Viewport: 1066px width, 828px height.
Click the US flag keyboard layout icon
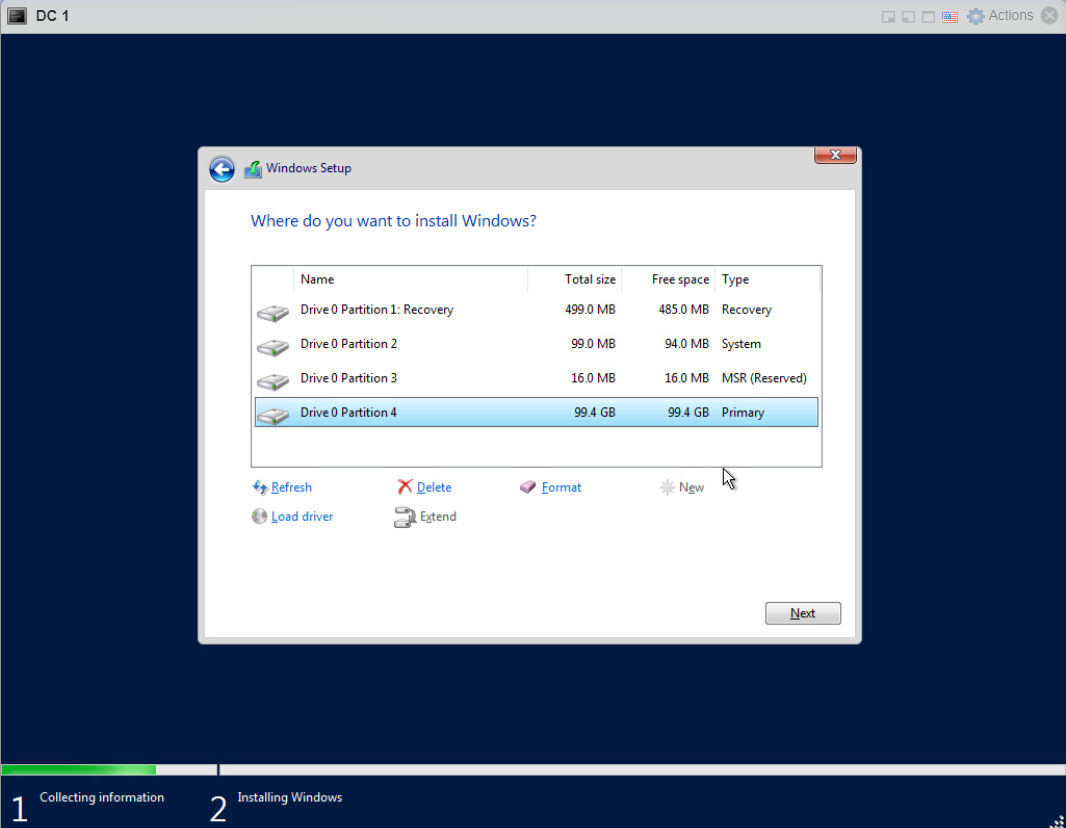click(x=950, y=16)
